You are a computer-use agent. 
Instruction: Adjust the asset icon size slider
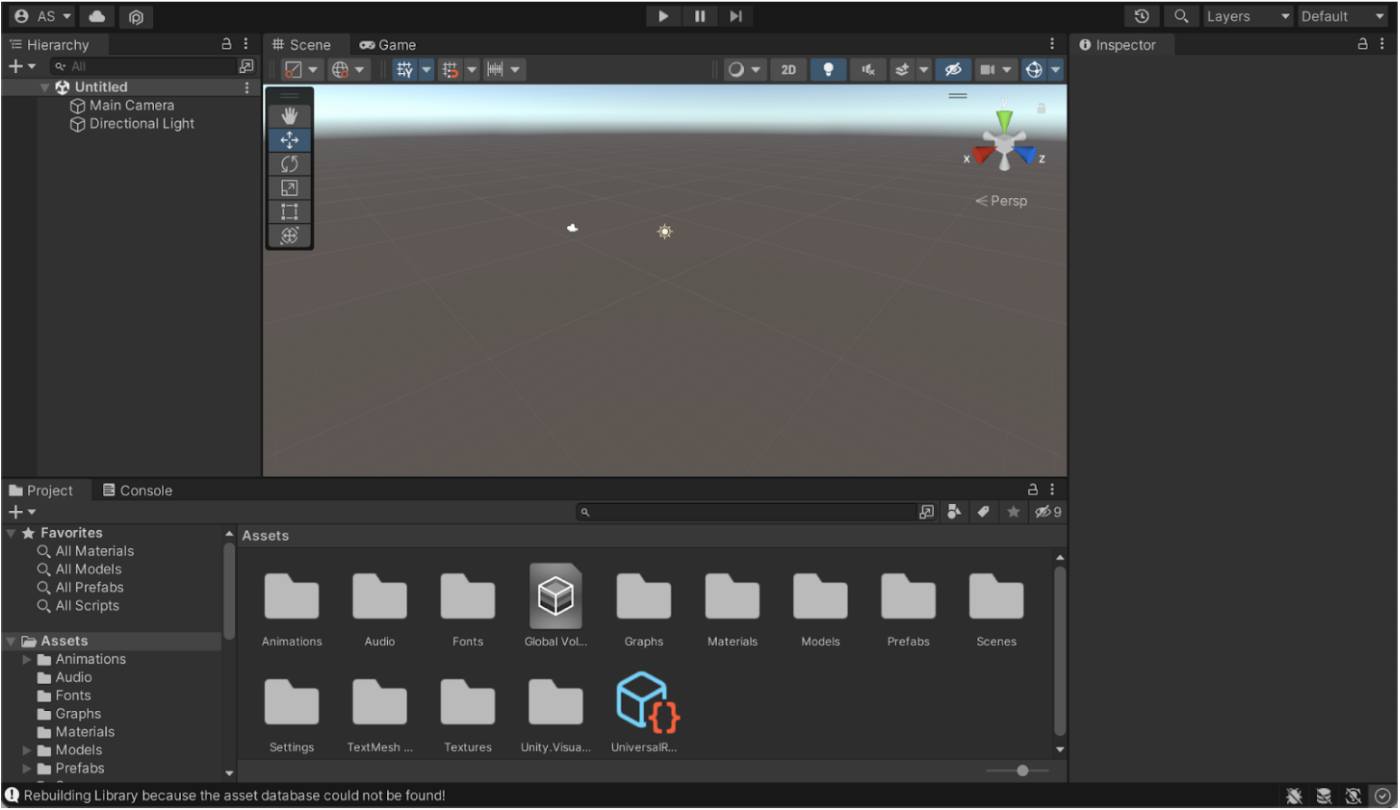tap(1021, 770)
